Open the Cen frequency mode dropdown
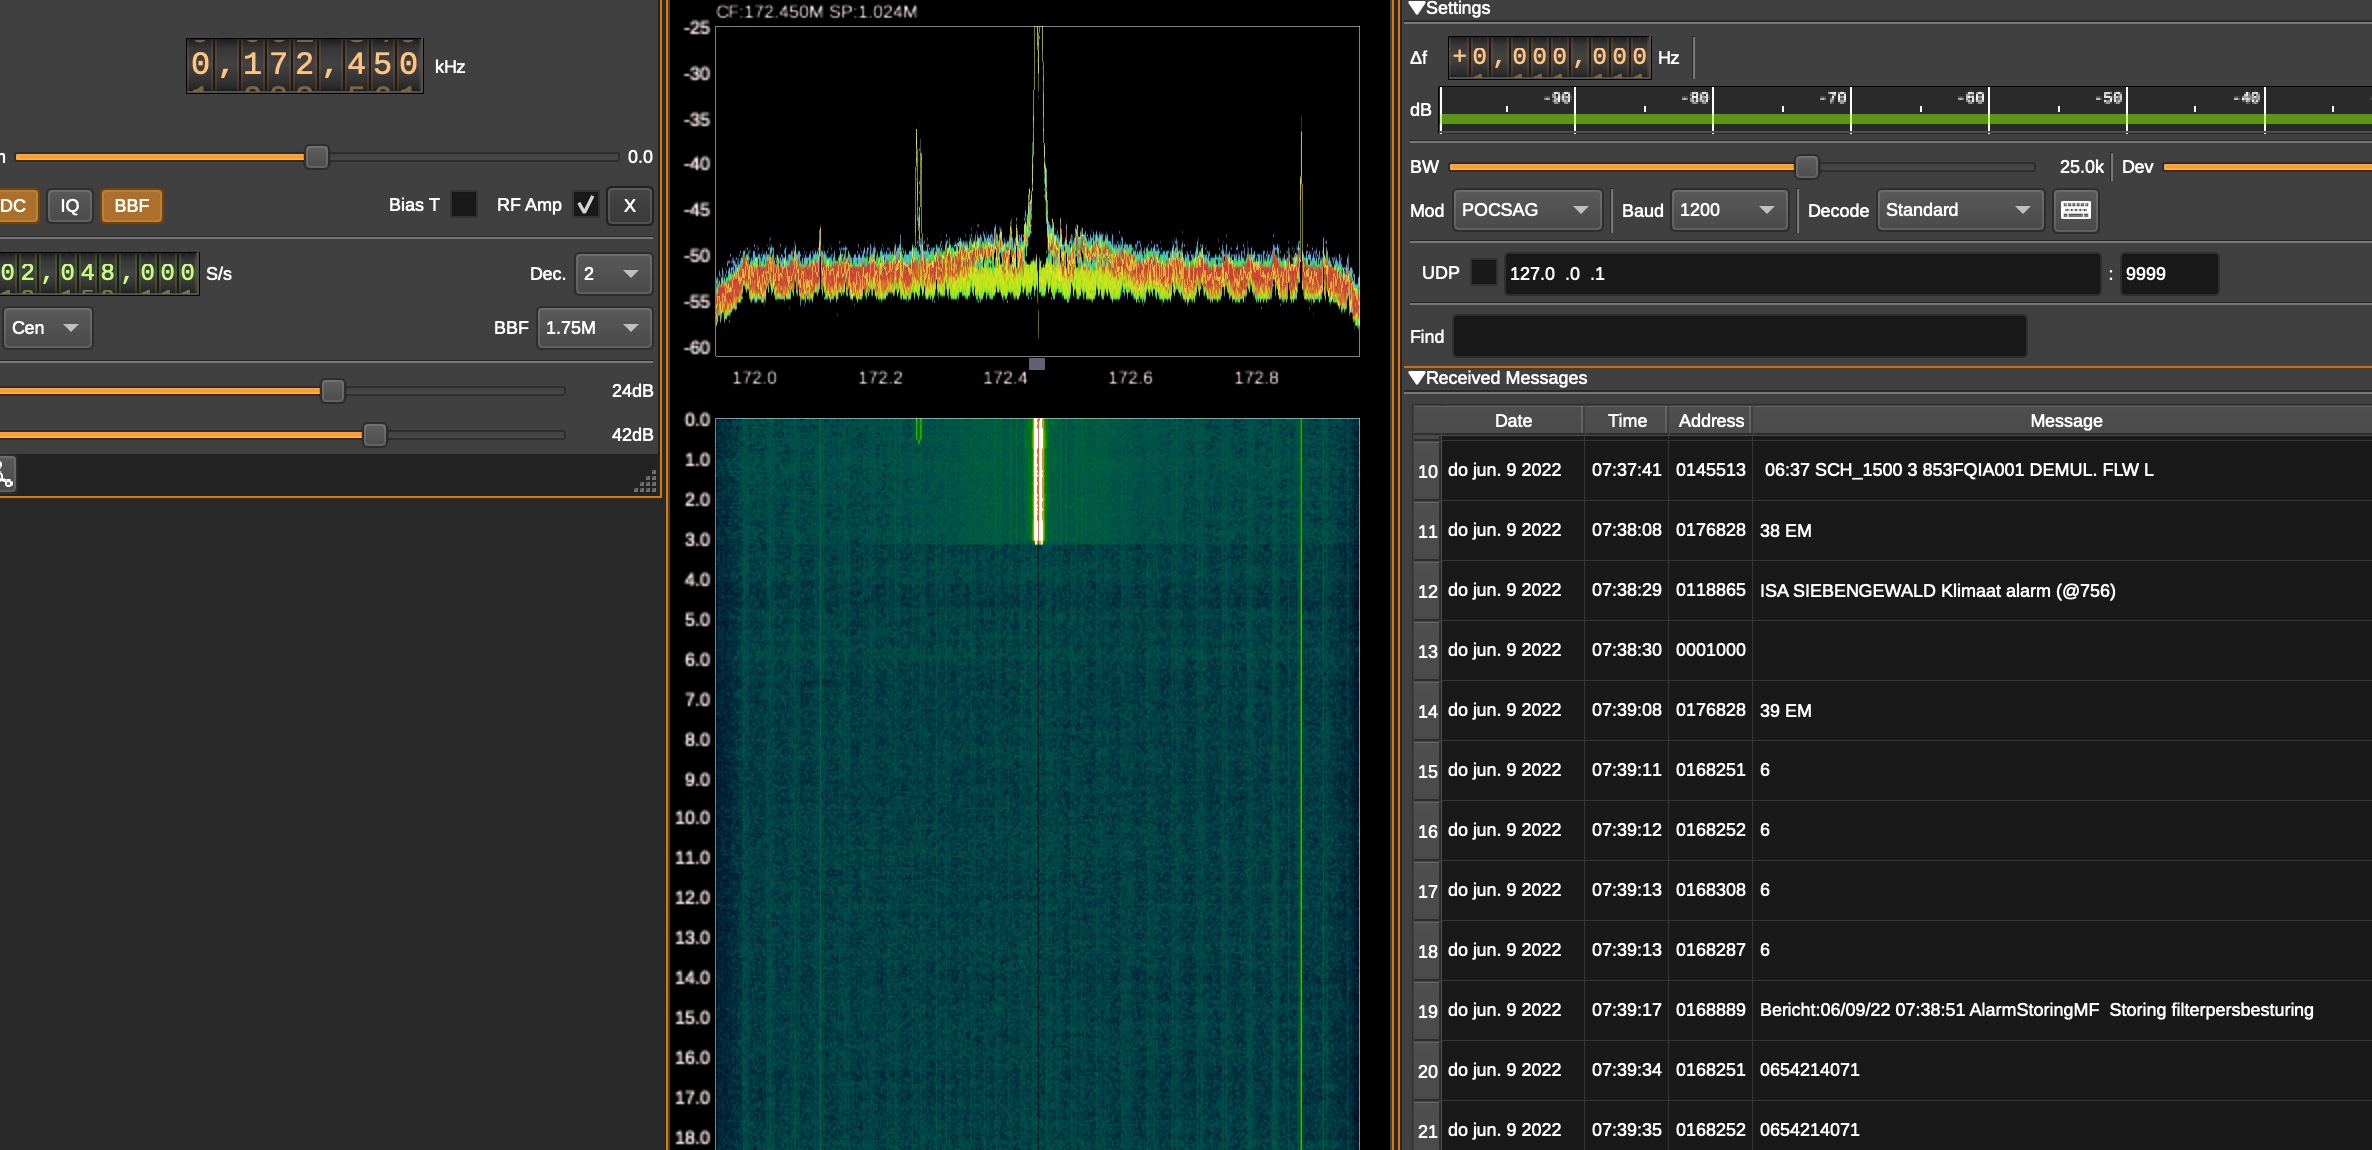 click(46, 328)
